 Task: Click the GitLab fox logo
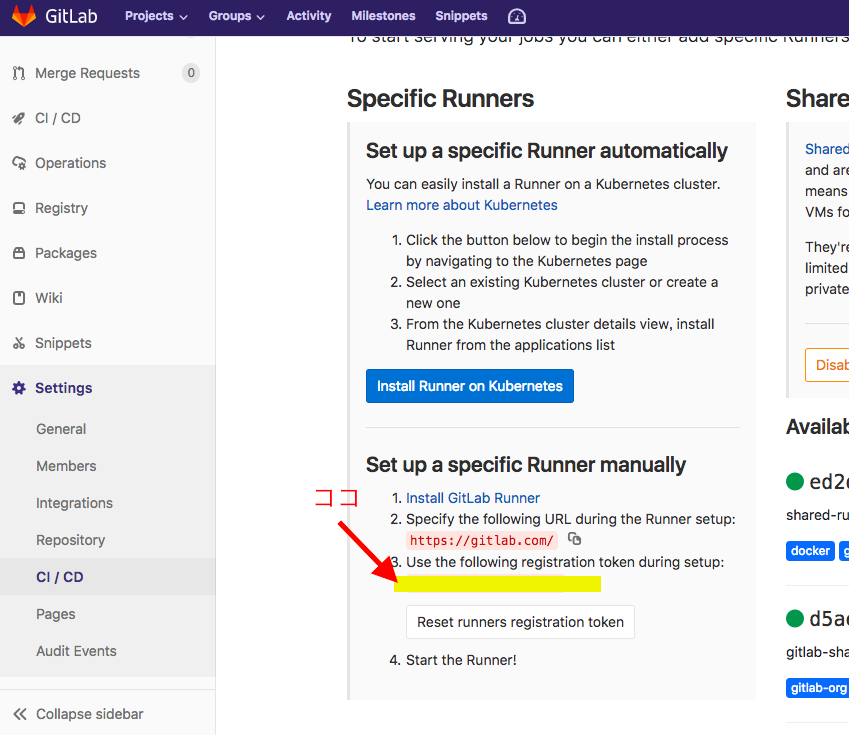point(23,15)
